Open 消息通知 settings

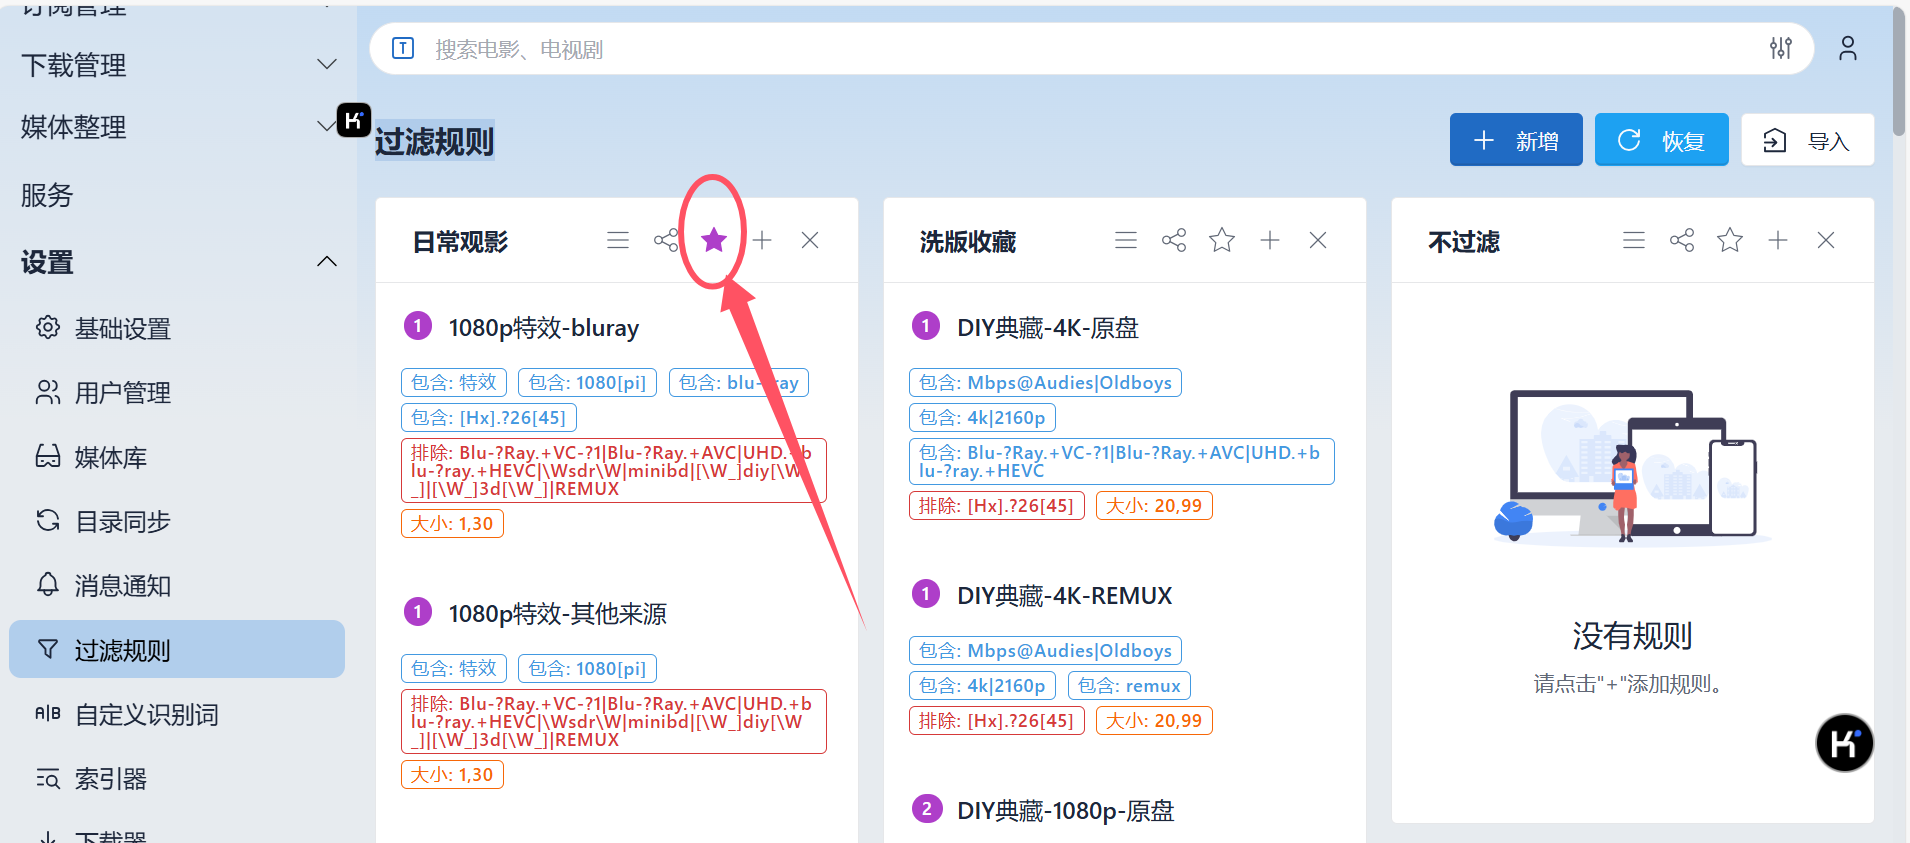(178, 585)
